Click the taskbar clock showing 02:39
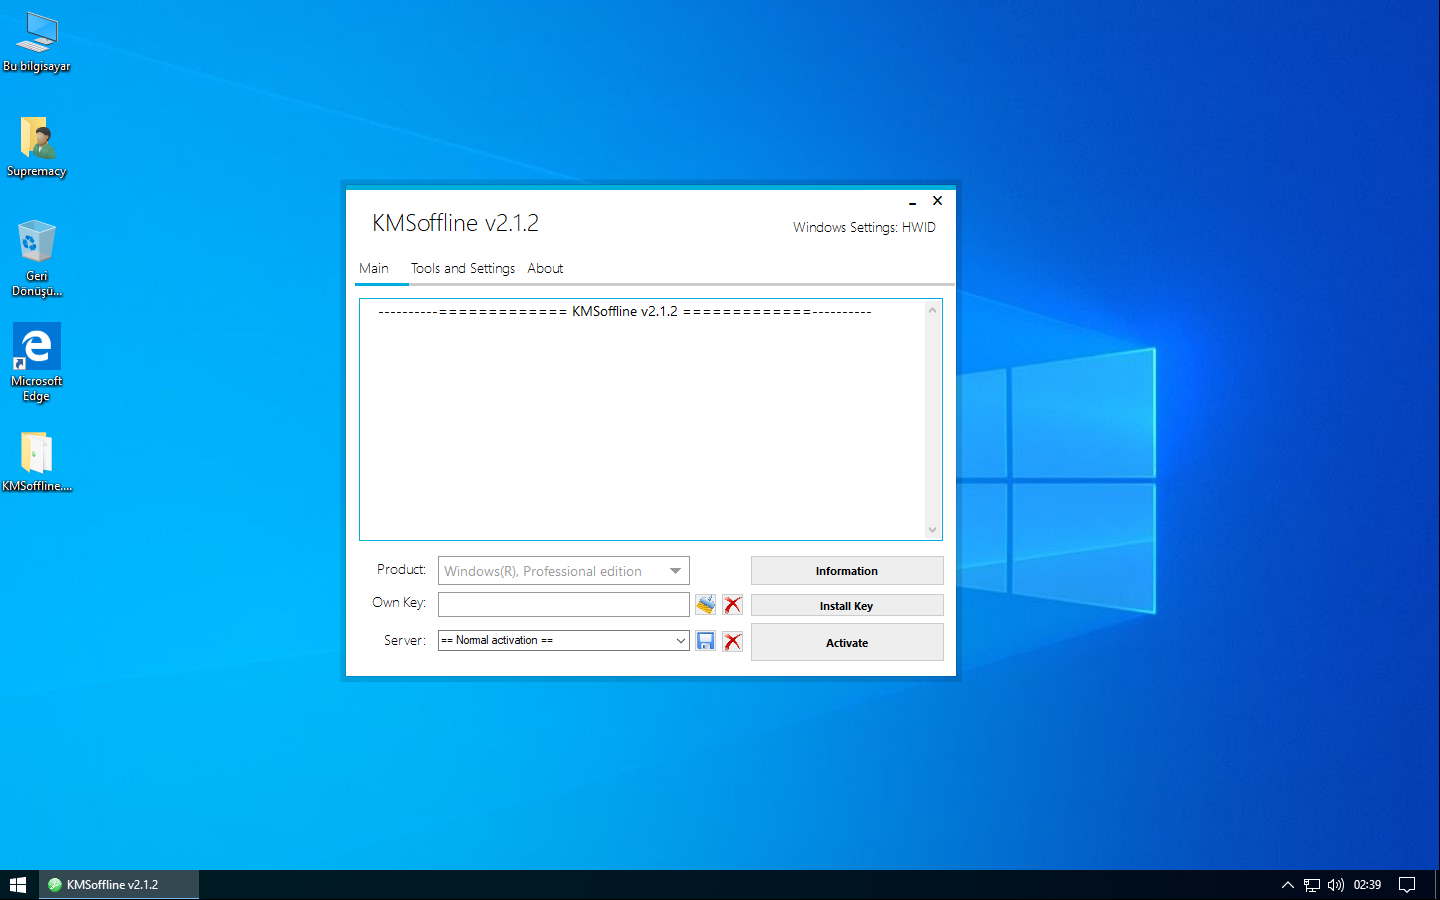 tap(1367, 885)
